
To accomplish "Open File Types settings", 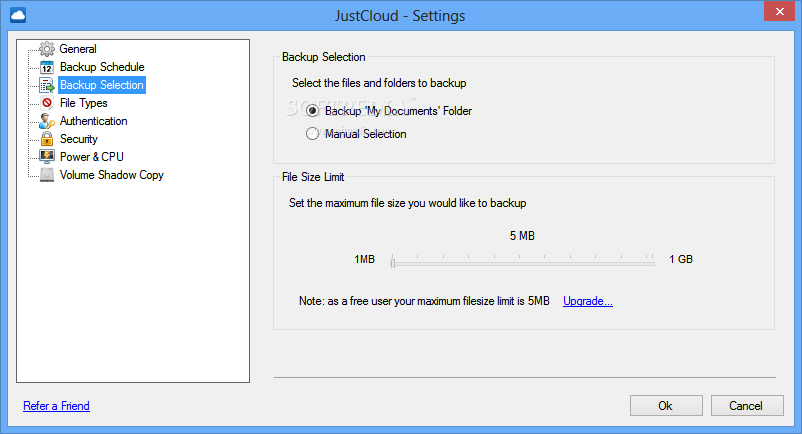I will coord(83,103).
